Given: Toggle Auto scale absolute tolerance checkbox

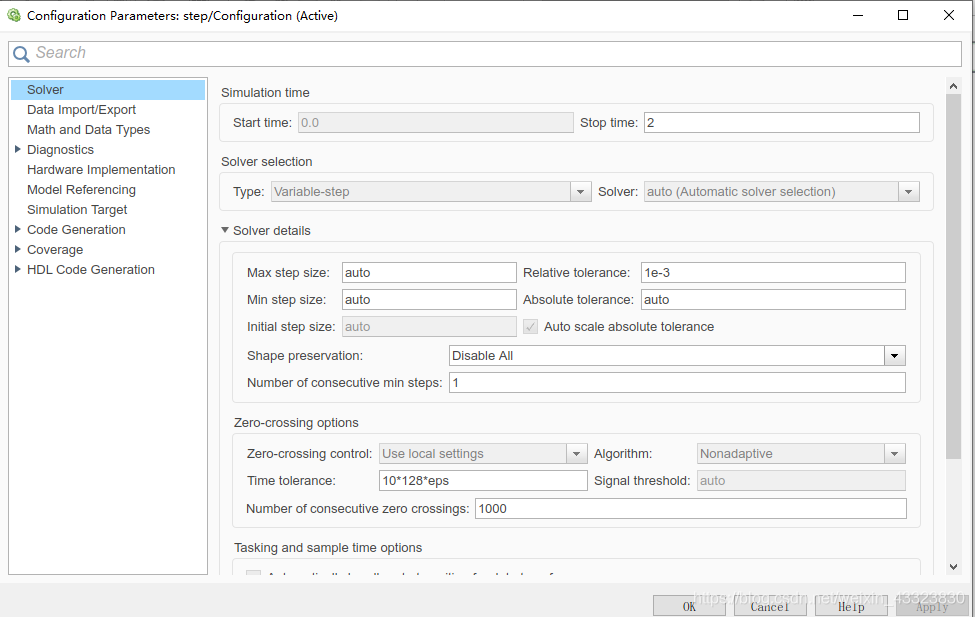Looking at the screenshot, I should point(530,327).
